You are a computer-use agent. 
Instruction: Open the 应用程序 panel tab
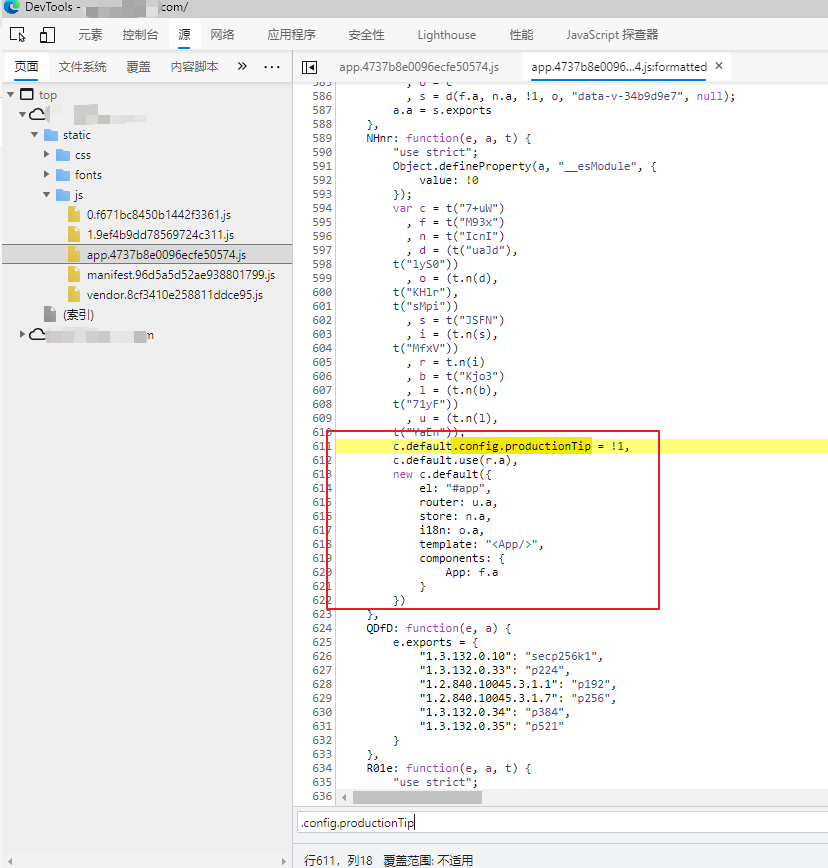tap(291, 35)
